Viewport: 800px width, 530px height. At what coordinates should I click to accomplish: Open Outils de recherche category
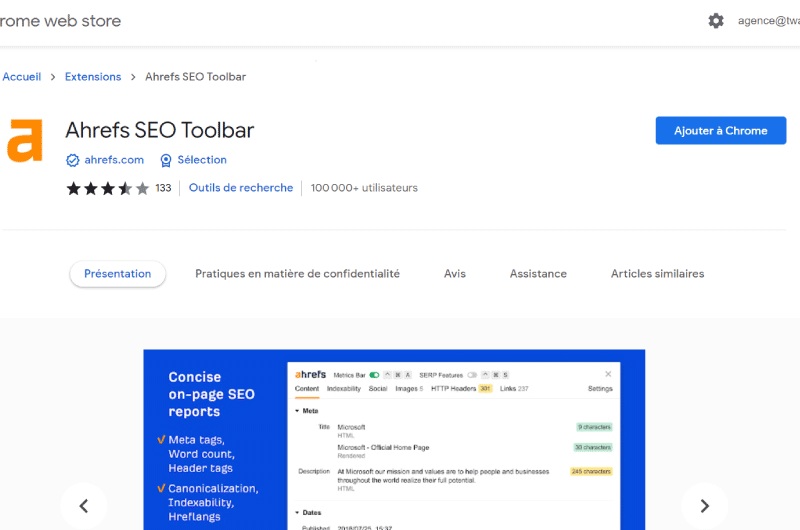coord(241,188)
